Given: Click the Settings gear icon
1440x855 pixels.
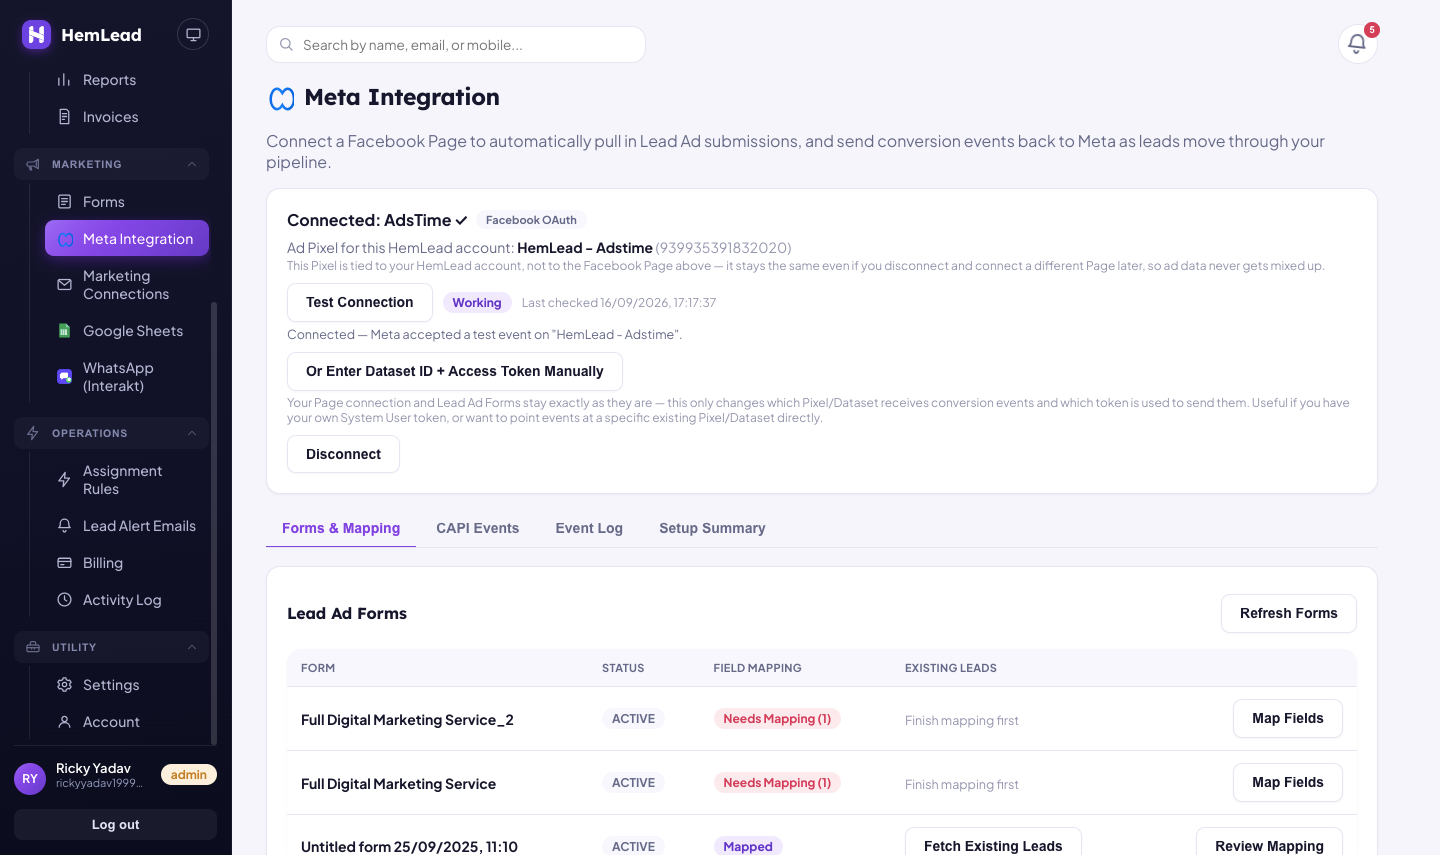Looking at the screenshot, I should pyautogui.click(x=64, y=685).
